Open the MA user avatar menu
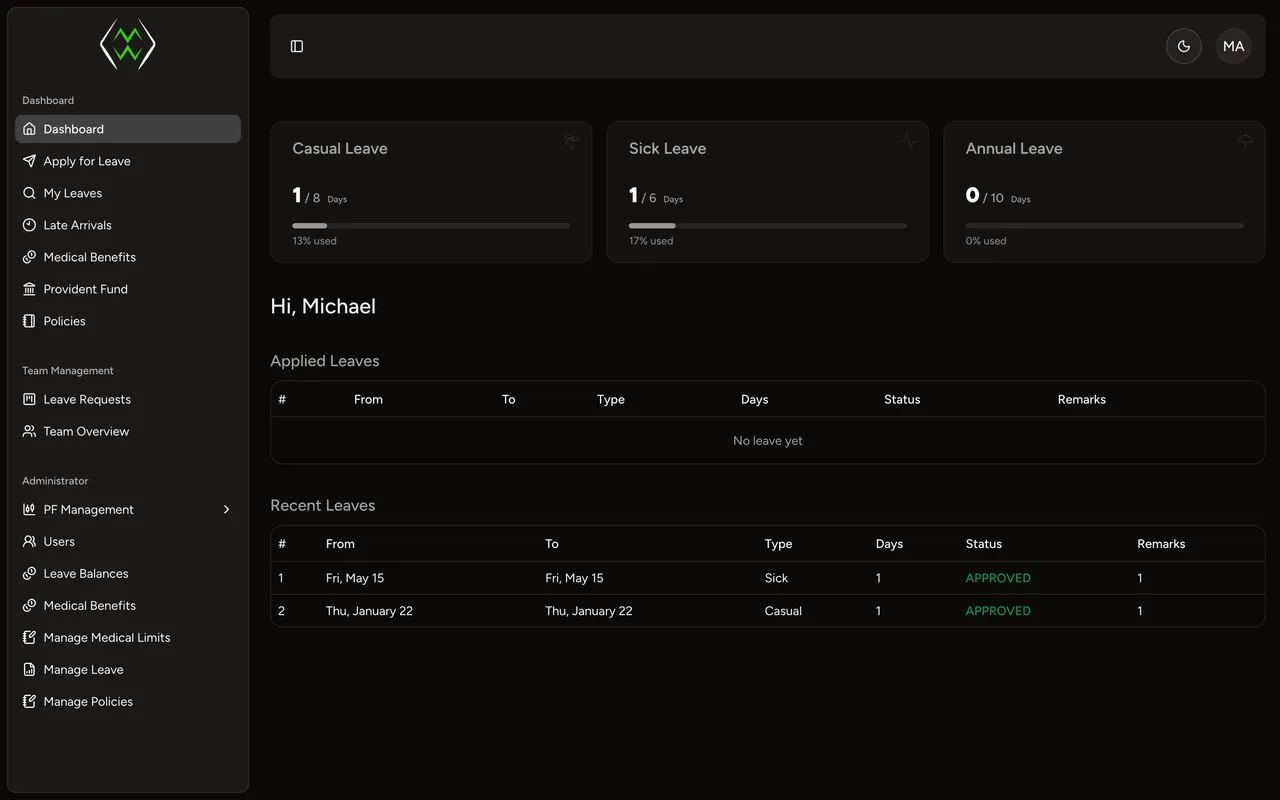This screenshot has width=1280, height=800. coord(1234,46)
